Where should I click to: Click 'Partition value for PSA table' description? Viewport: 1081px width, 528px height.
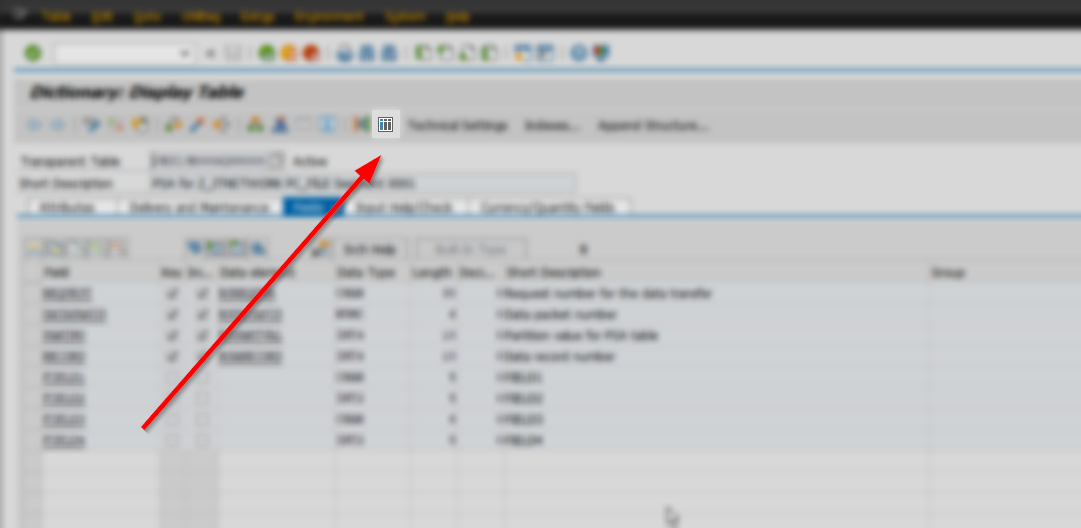tap(582, 336)
